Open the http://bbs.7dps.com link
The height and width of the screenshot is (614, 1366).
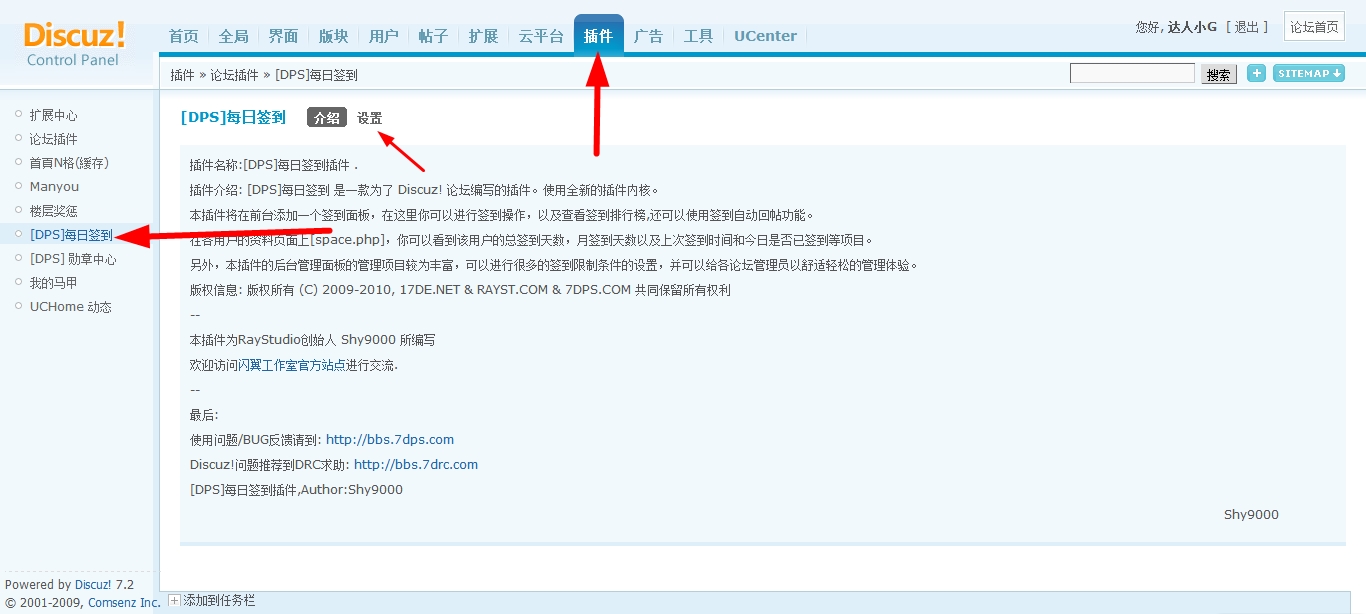390,439
